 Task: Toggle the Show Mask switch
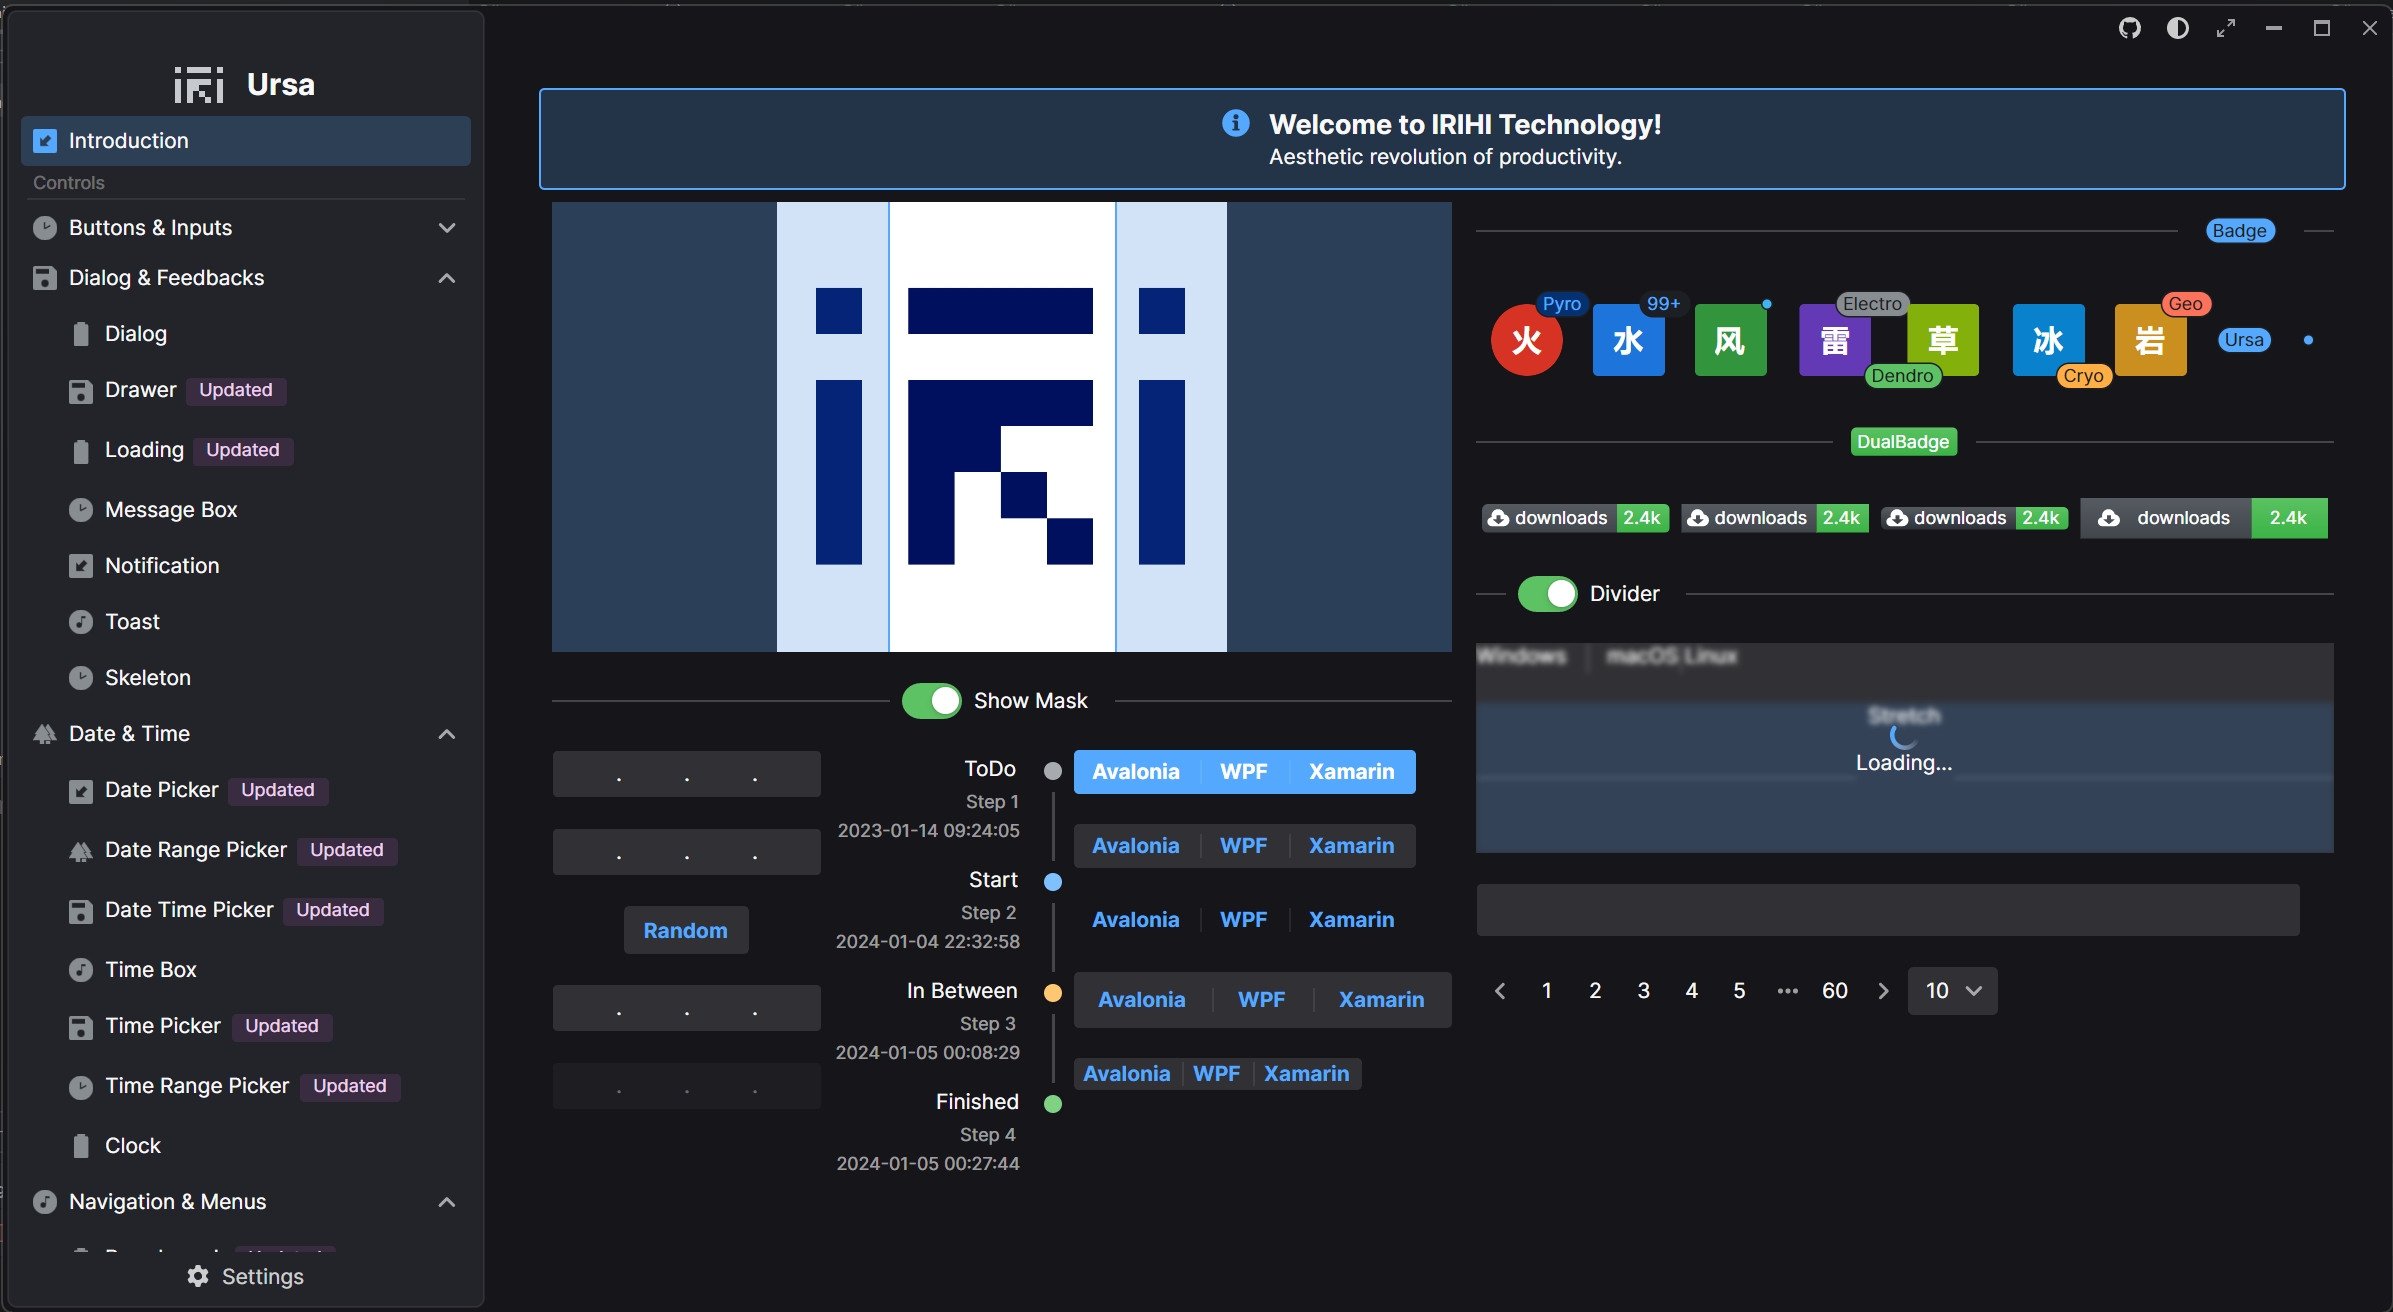(931, 701)
